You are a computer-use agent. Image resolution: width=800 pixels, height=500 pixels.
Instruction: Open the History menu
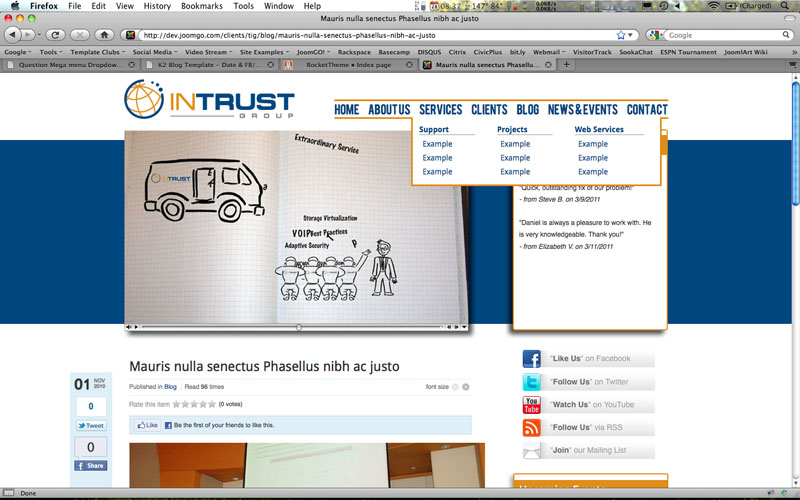pos(157,6)
